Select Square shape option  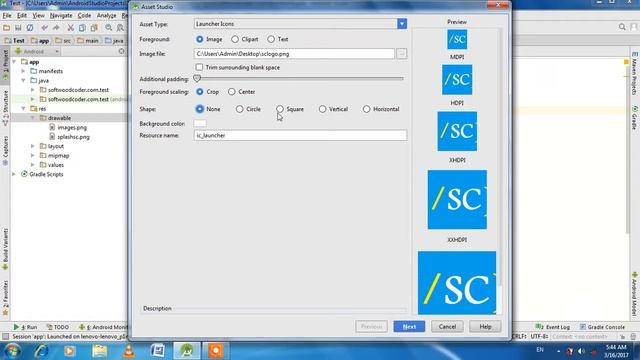coord(280,109)
